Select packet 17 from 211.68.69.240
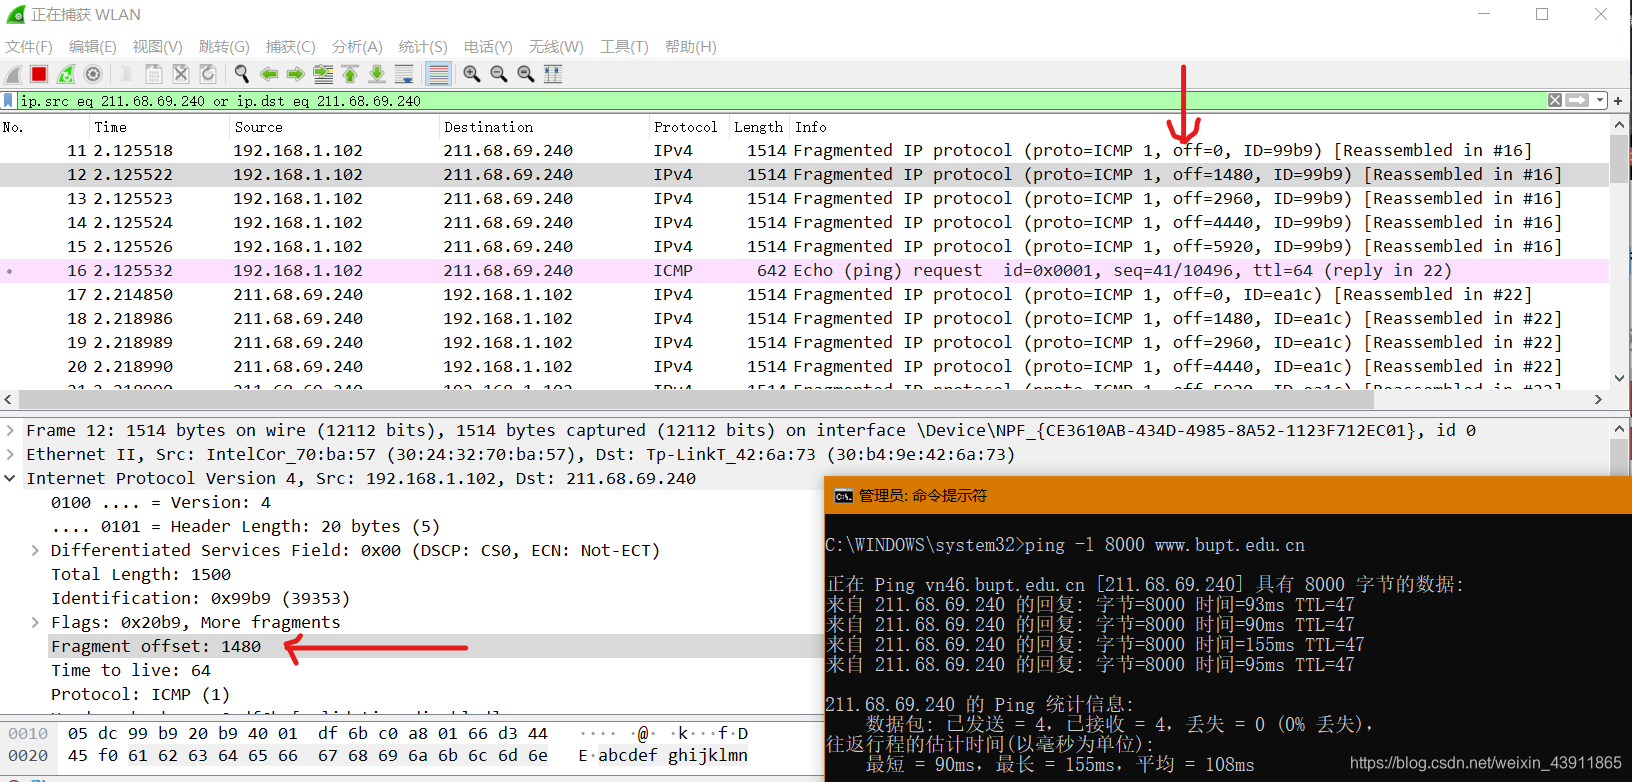 (805, 295)
